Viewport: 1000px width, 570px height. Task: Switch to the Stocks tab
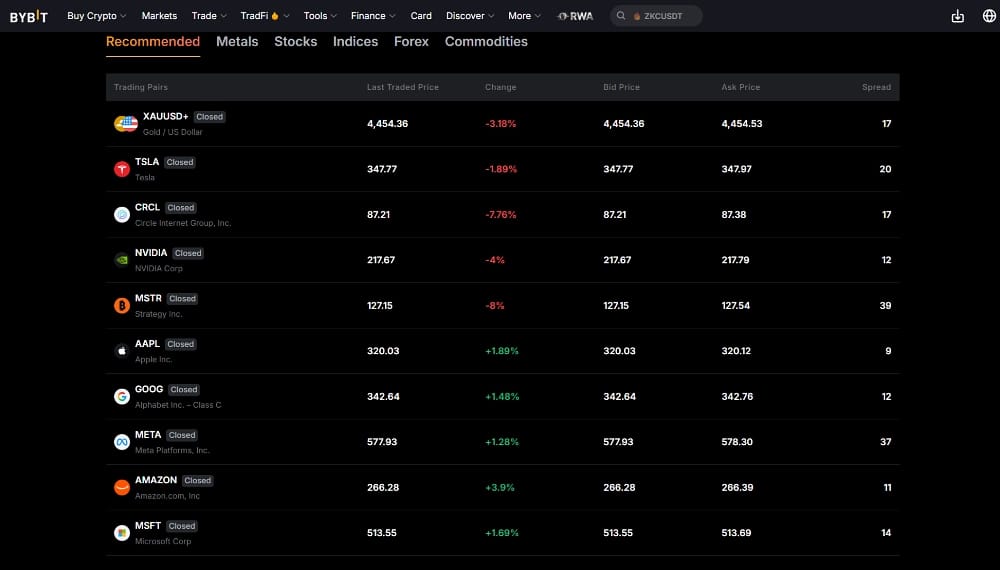pyautogui.click(x=295, y=42)
